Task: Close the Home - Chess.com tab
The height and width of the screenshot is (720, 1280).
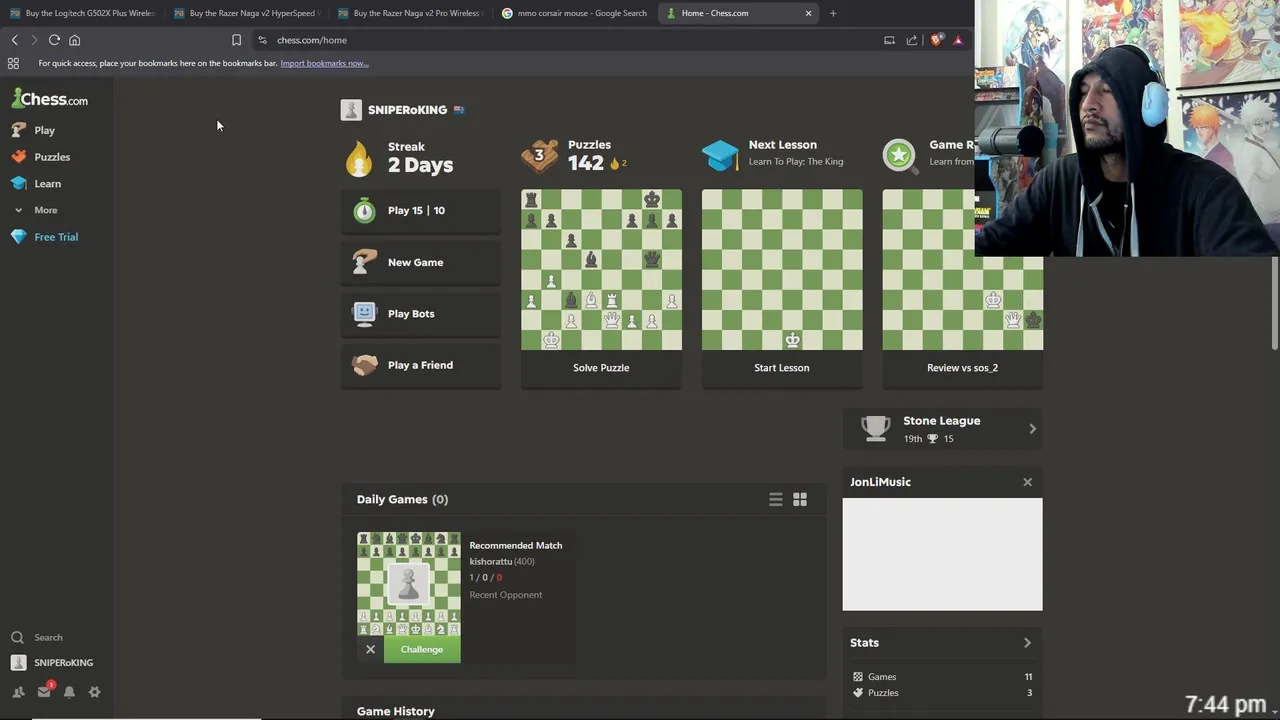Action: [808, 13]
